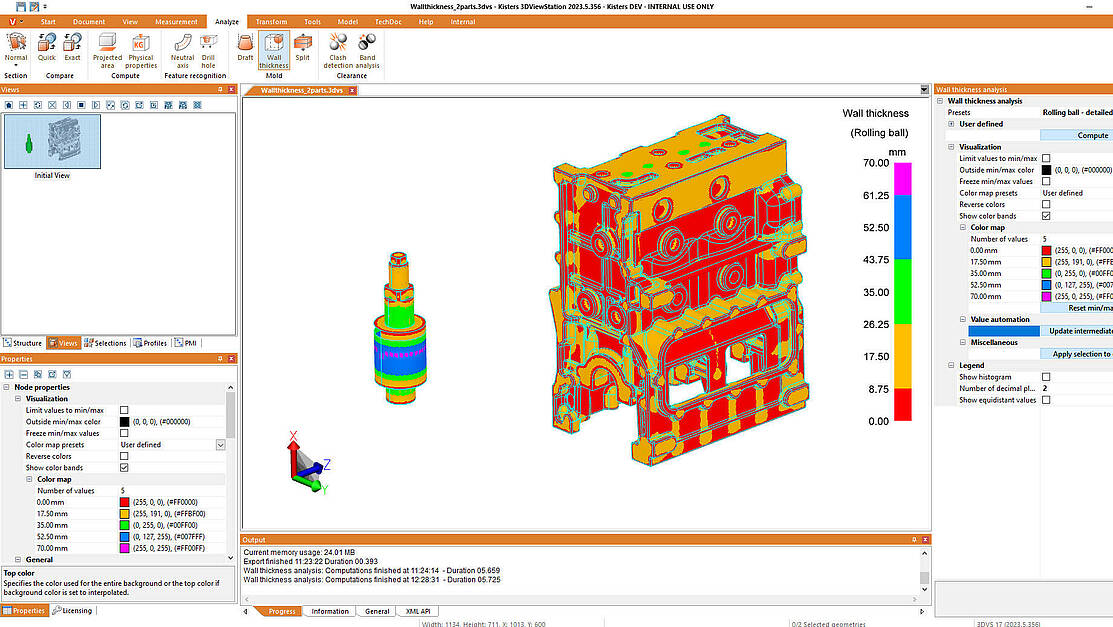
Task: Open the Measurement ribbon tab
Action: coord(176,22)
